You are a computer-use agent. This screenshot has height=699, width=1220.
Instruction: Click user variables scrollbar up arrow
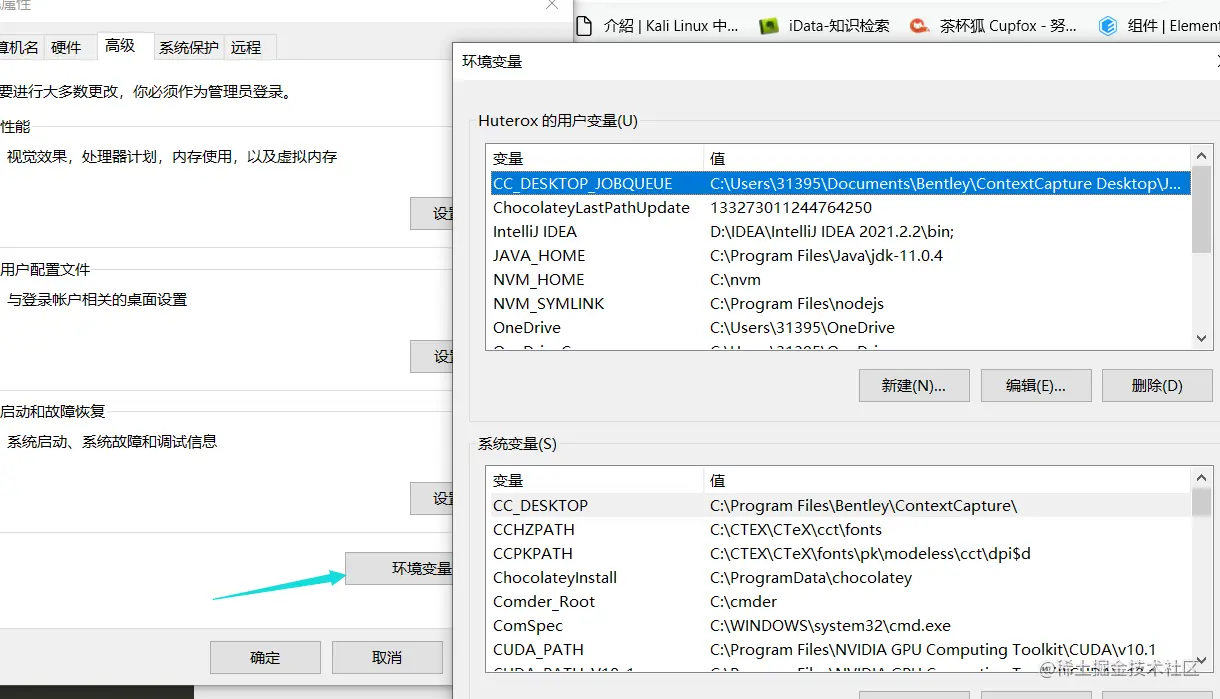click(x=1202, y=156)
